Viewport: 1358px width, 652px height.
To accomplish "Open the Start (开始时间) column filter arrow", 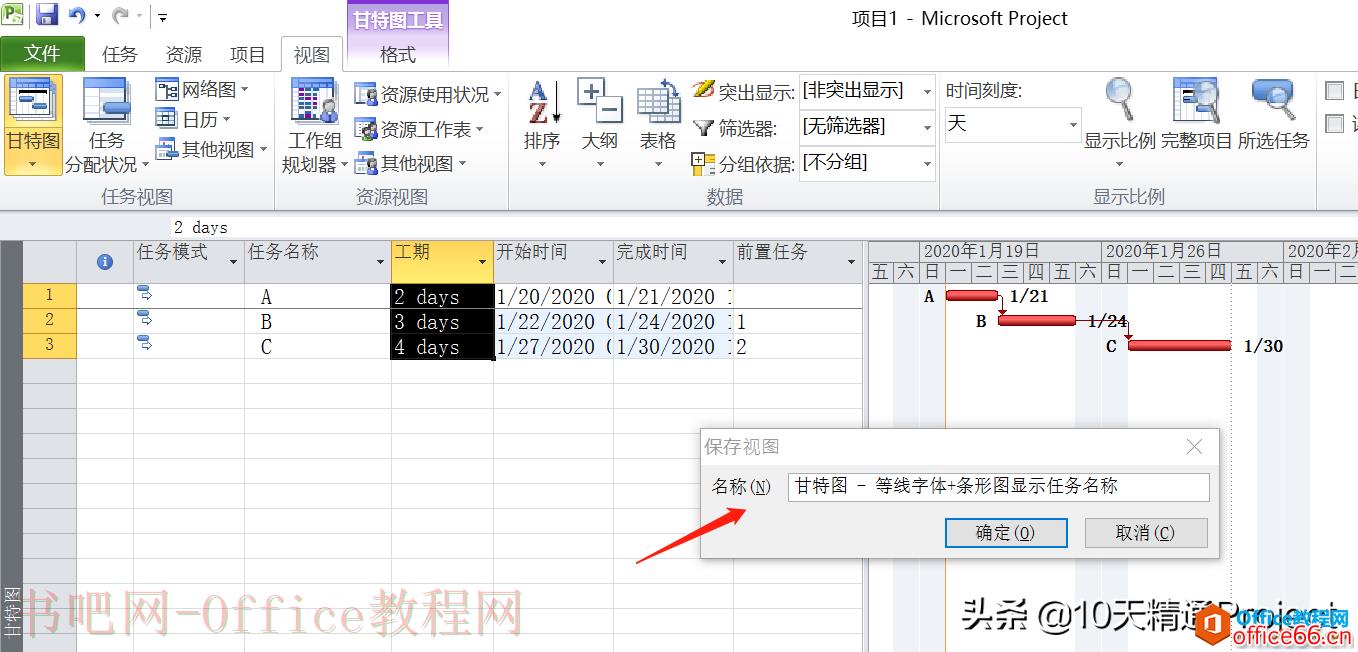I will point(602,262).
